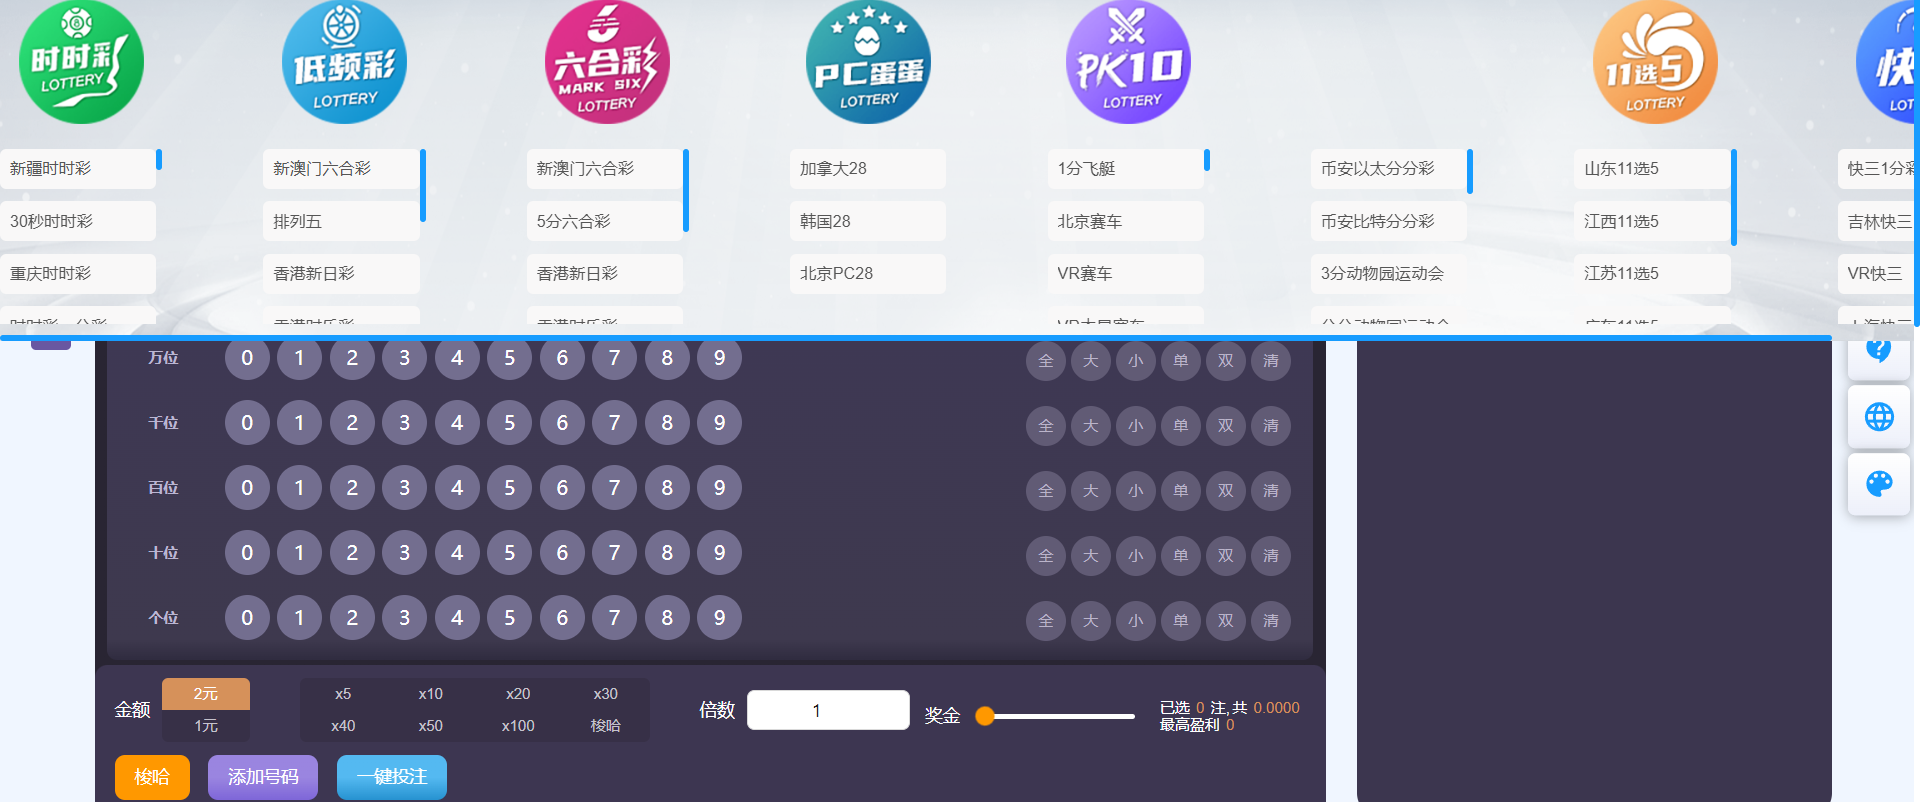Click the 11选5 lottery logo

pyautogui.click(x=1655, y=62)
